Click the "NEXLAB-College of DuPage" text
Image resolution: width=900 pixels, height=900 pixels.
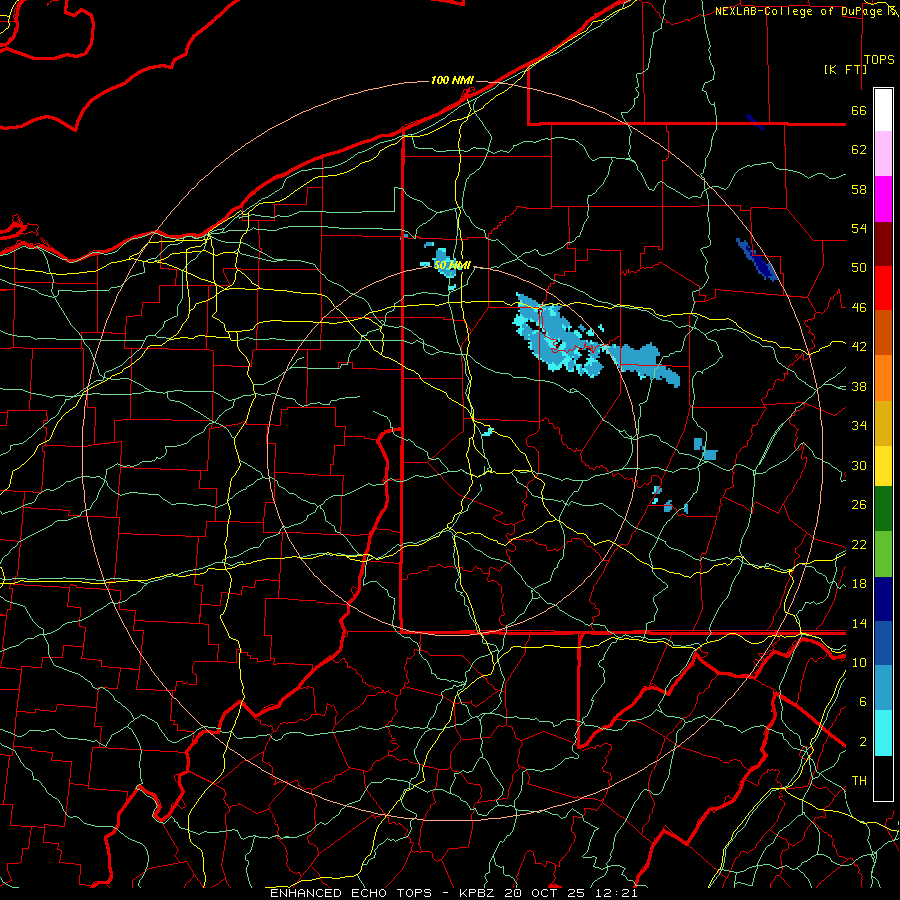click(x=800, y=11)
